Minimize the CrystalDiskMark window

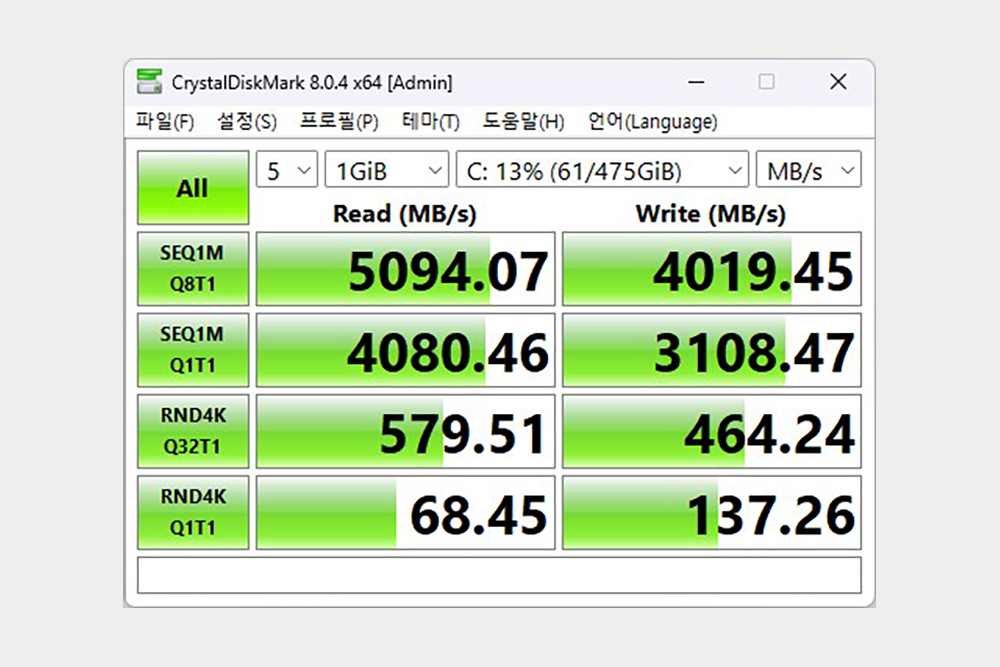(696, 82)
